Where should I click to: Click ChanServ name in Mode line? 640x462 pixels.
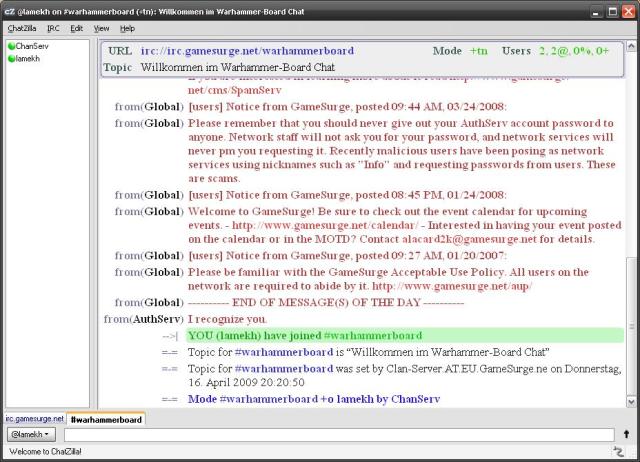pyautogui.click(x=416, y=399)
